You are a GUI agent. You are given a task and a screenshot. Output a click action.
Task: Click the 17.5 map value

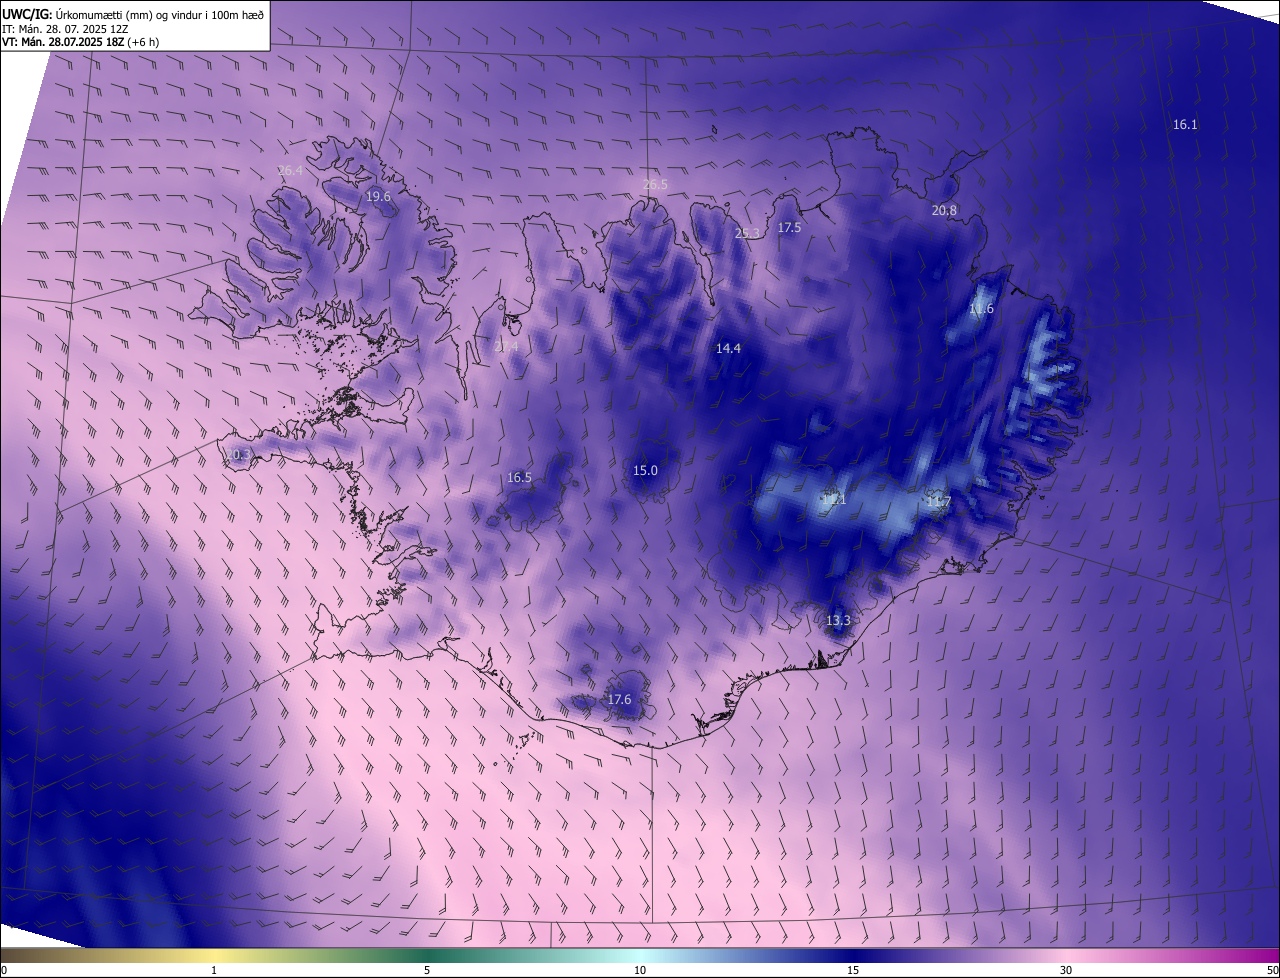[789, 228]
